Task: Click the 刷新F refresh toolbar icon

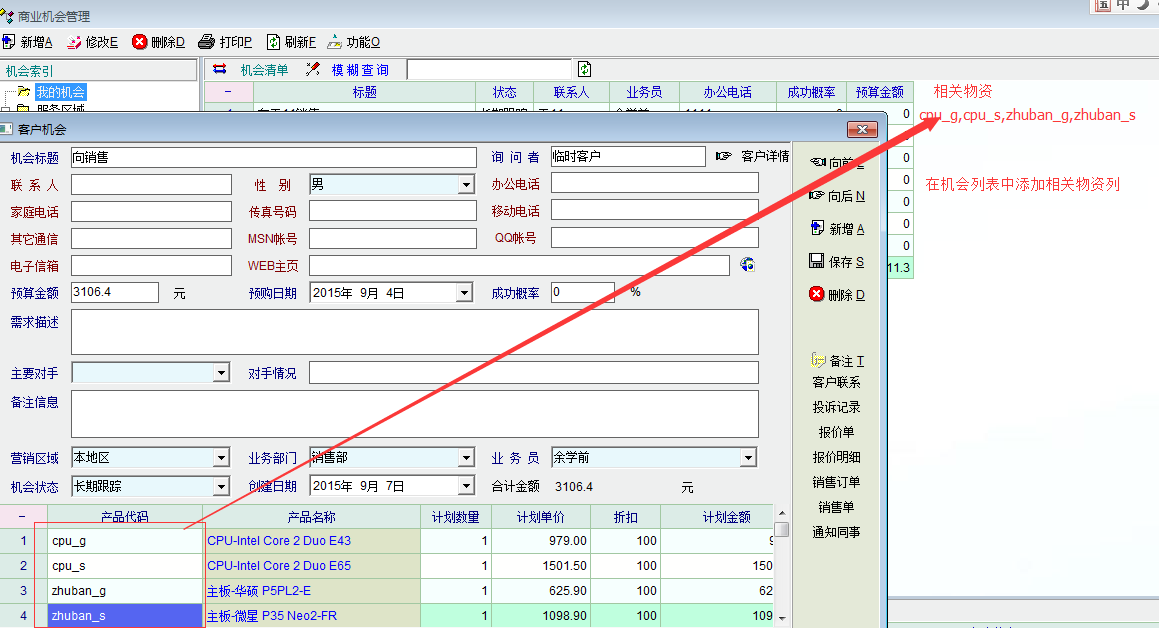Action: click(x=273, y=42)
